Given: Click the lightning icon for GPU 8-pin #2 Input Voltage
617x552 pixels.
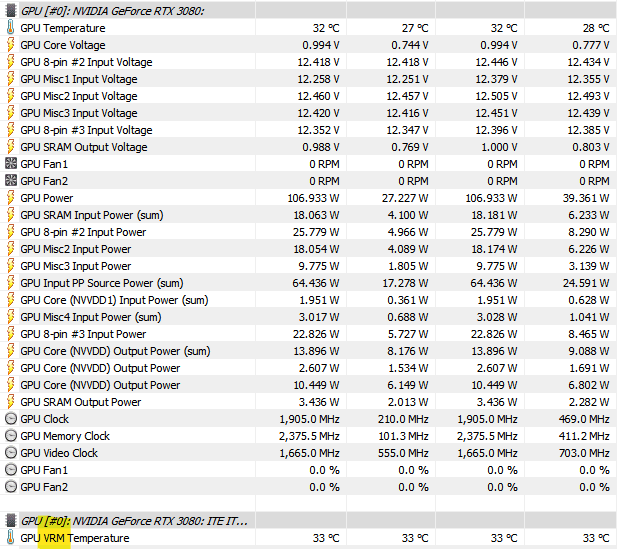Looking at the screenshot, I should (11, 62).
